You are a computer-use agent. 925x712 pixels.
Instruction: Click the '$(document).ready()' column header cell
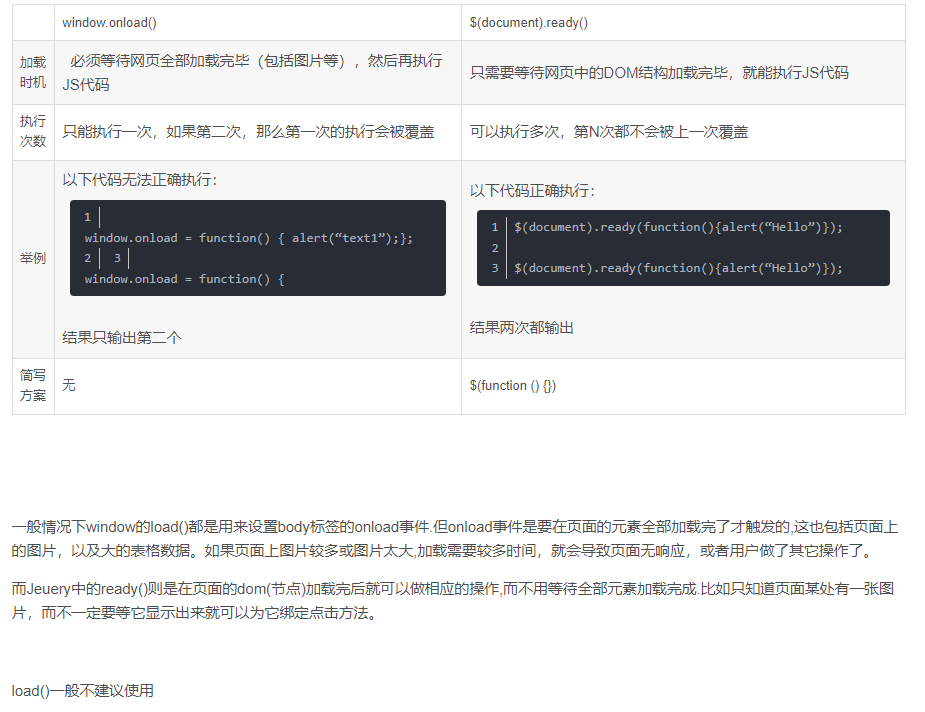tap(683, 22)
